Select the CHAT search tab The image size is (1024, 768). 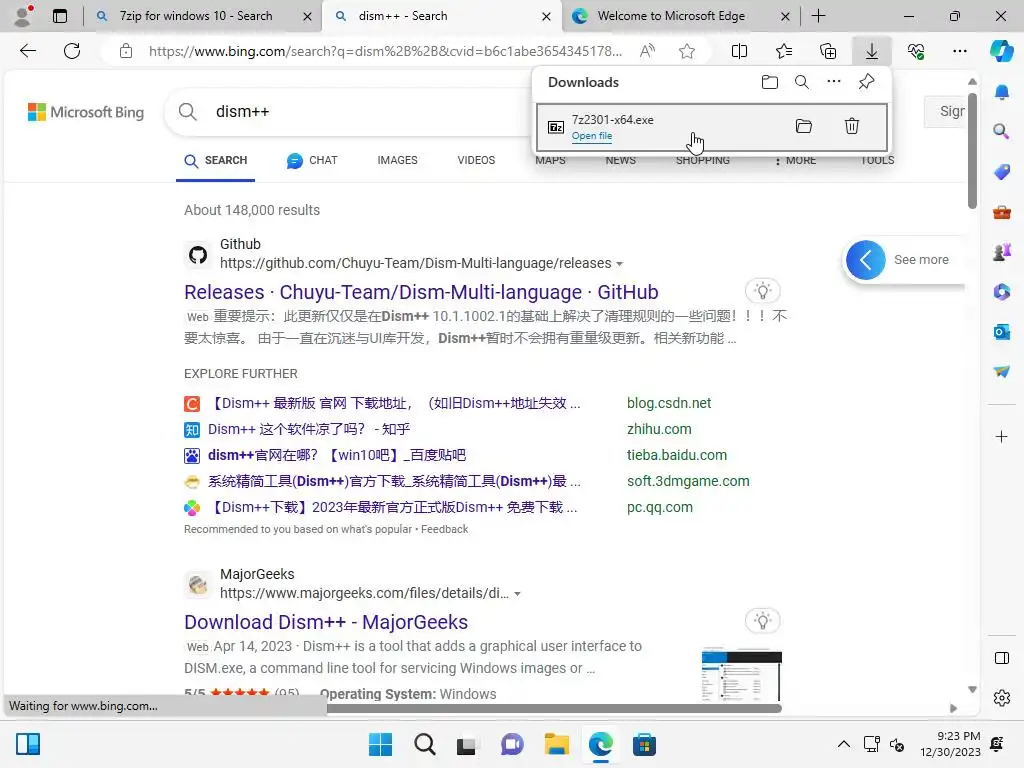coord(312,160)
